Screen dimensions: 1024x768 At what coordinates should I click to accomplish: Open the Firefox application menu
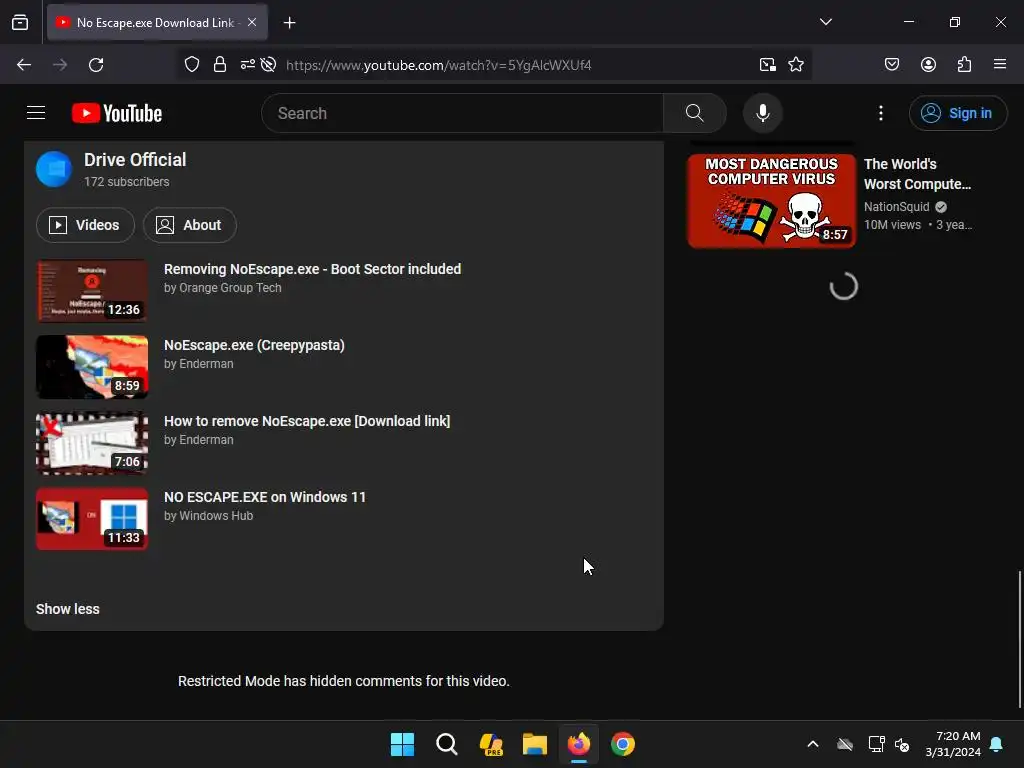(x=1000, y=64)
